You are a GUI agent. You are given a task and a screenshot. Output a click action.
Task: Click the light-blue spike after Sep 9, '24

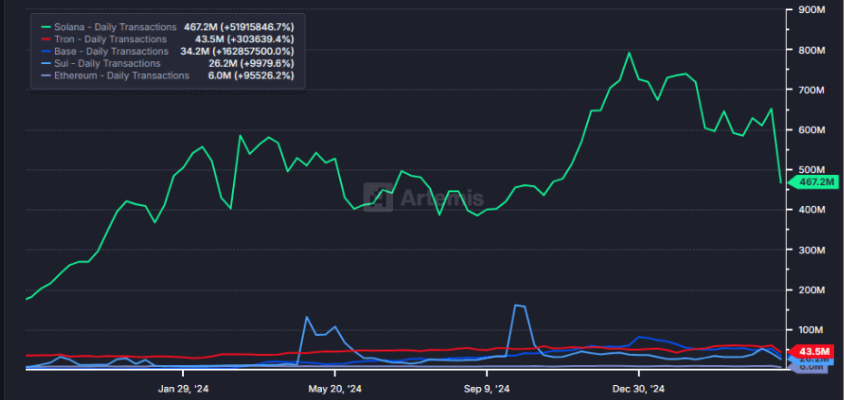(x=518, y=306)
